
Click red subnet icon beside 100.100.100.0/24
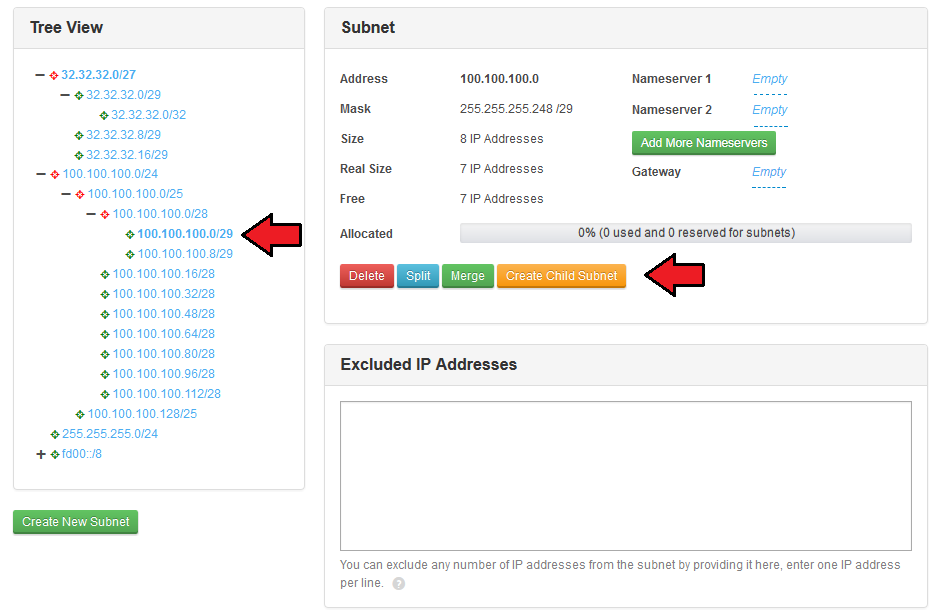[54, 175]
